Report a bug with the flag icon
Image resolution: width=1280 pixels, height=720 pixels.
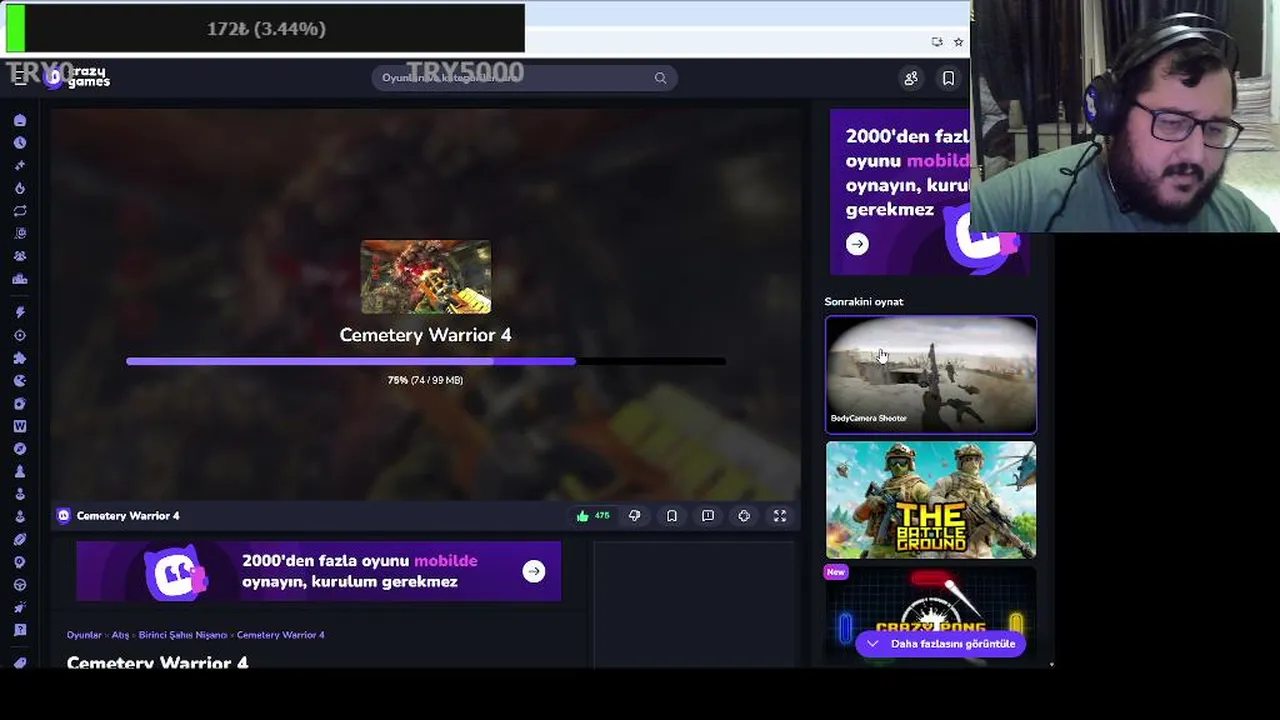point(708,516)
